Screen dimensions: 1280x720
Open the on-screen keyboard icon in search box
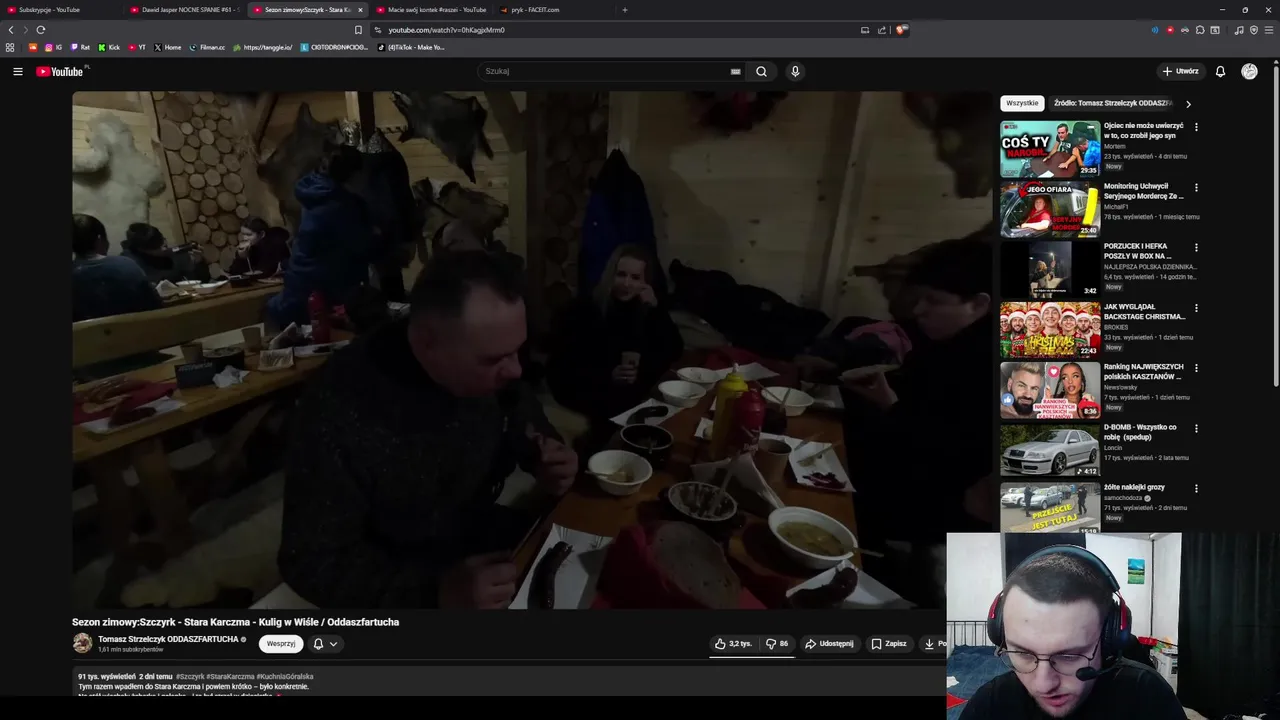(x=735, y=71)
